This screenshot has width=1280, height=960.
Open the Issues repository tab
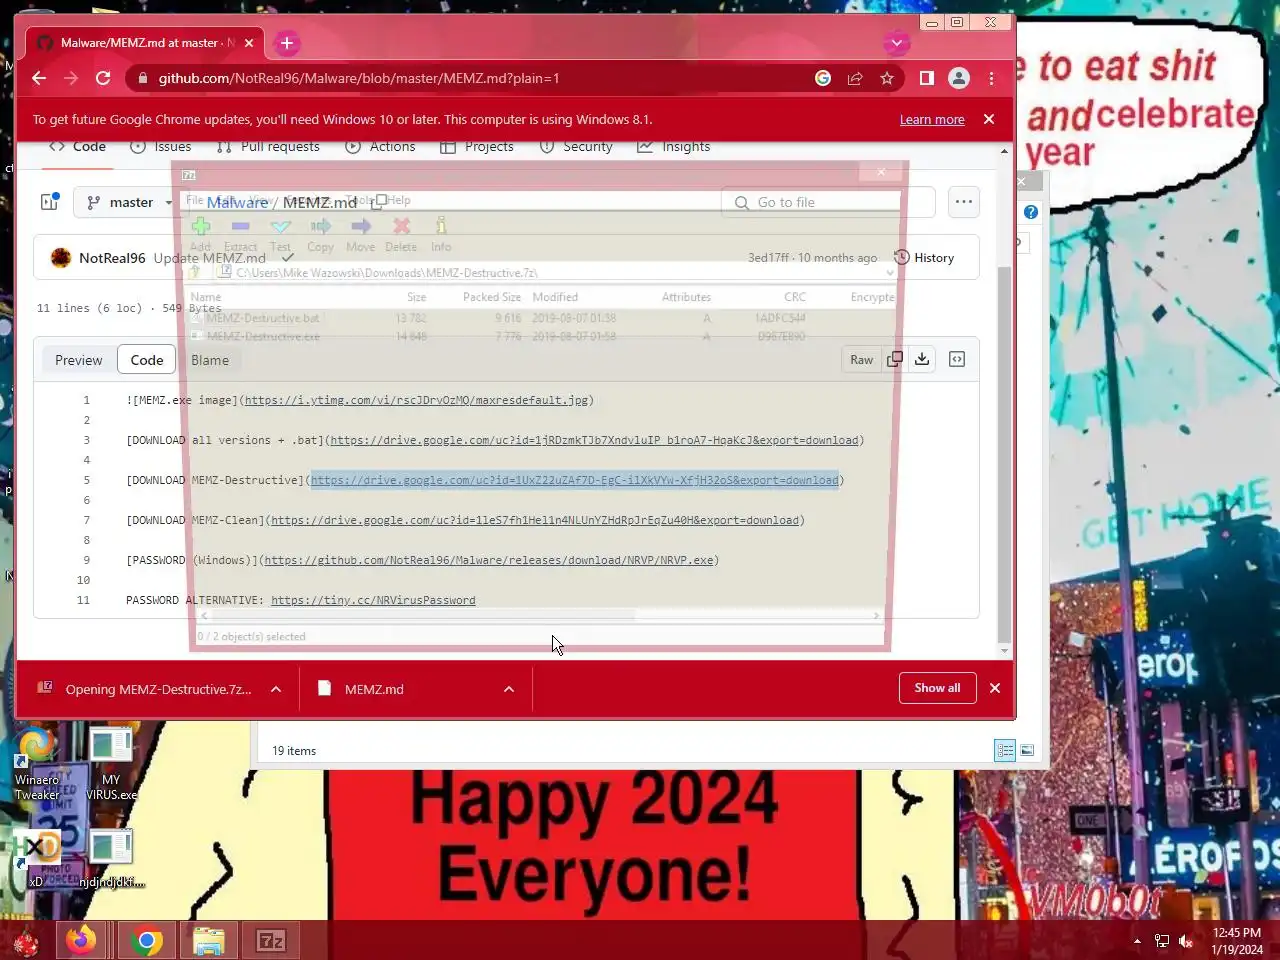coord(161,146)
